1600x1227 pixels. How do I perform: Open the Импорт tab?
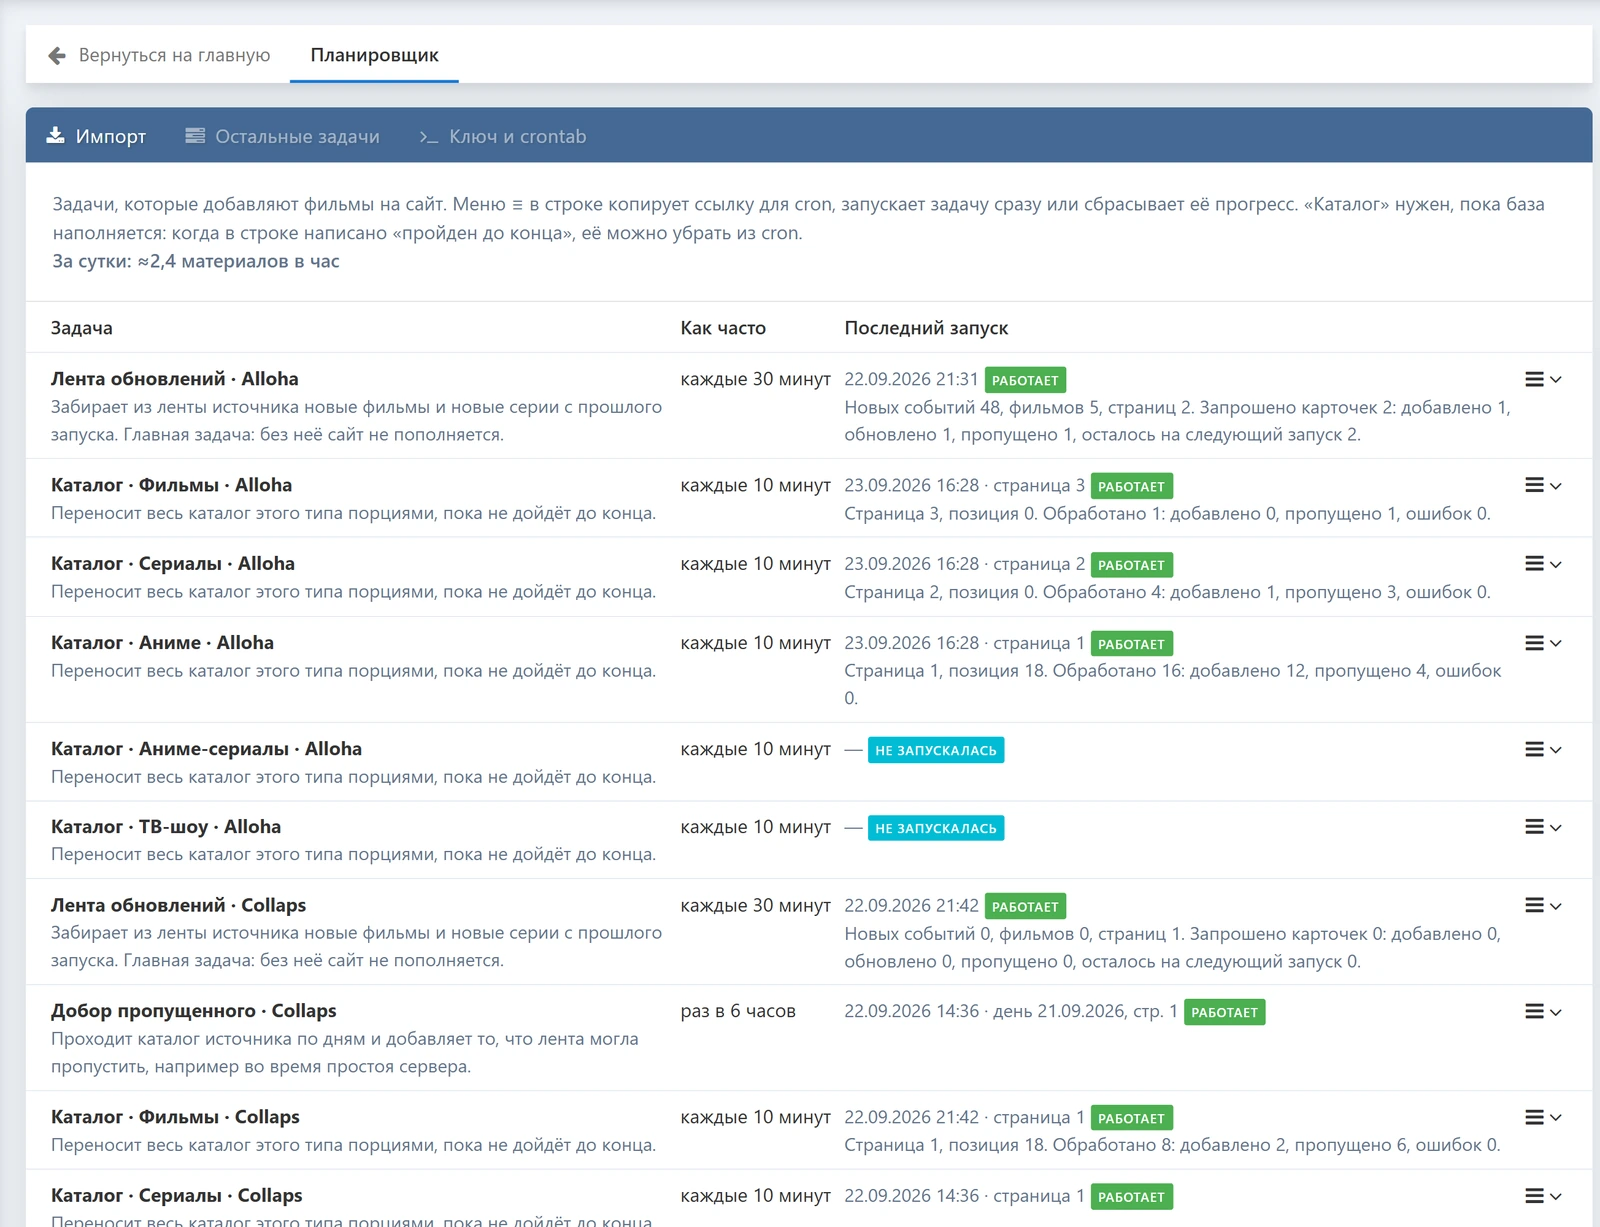click(x=96, y=136)
